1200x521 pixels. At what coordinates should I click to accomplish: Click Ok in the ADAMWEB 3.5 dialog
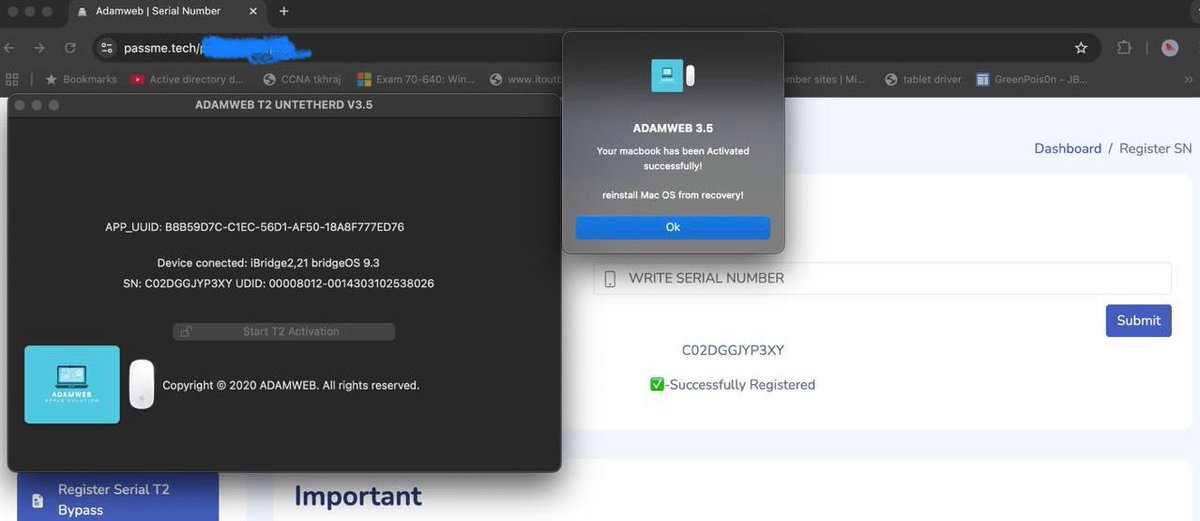point(672,227)
